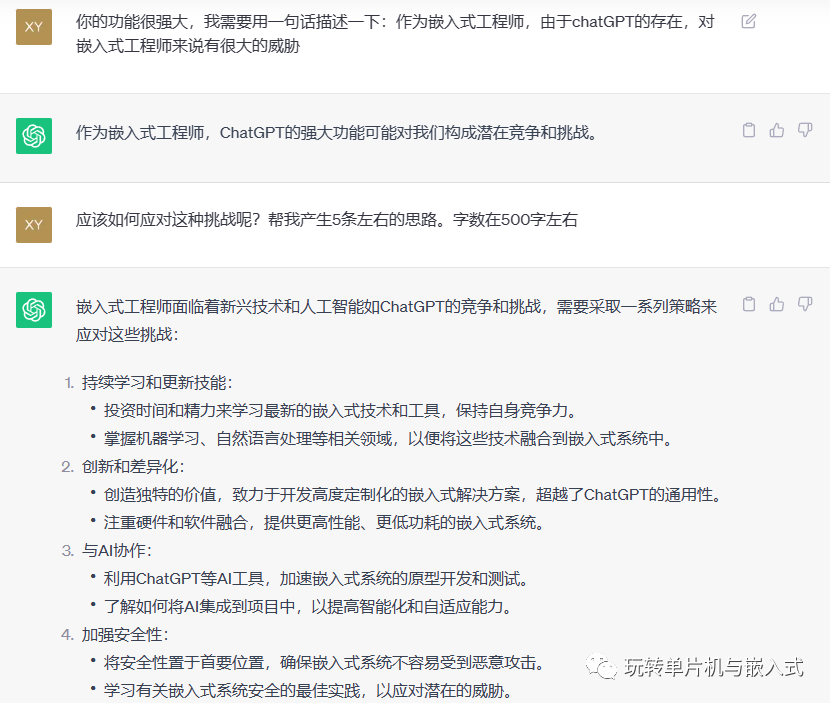Thumbs up the reply beginning 作为嵌入式工程师

777,130
